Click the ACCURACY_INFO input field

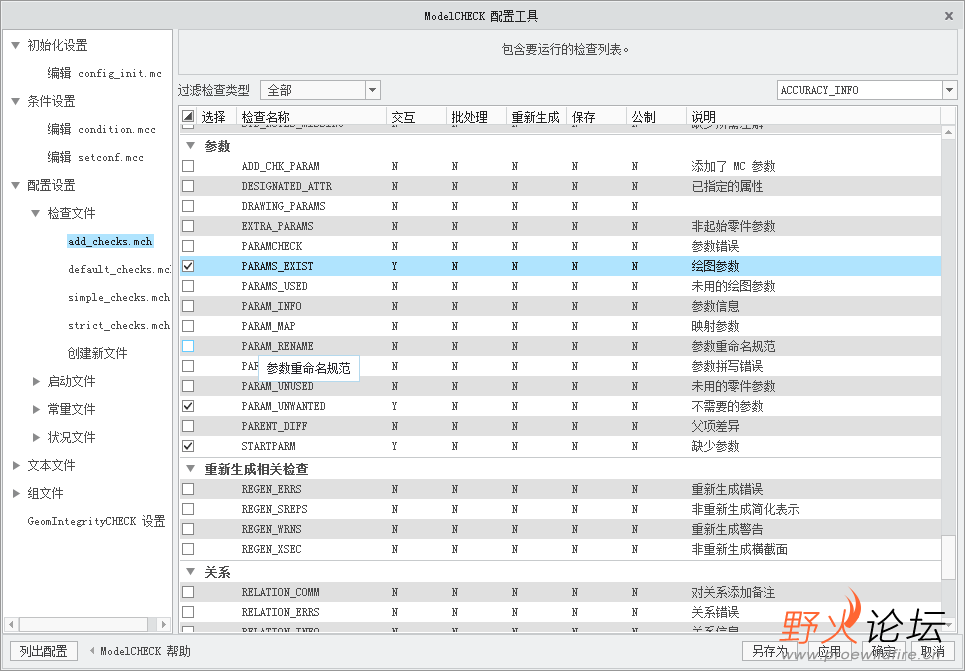tap(860, 90)
